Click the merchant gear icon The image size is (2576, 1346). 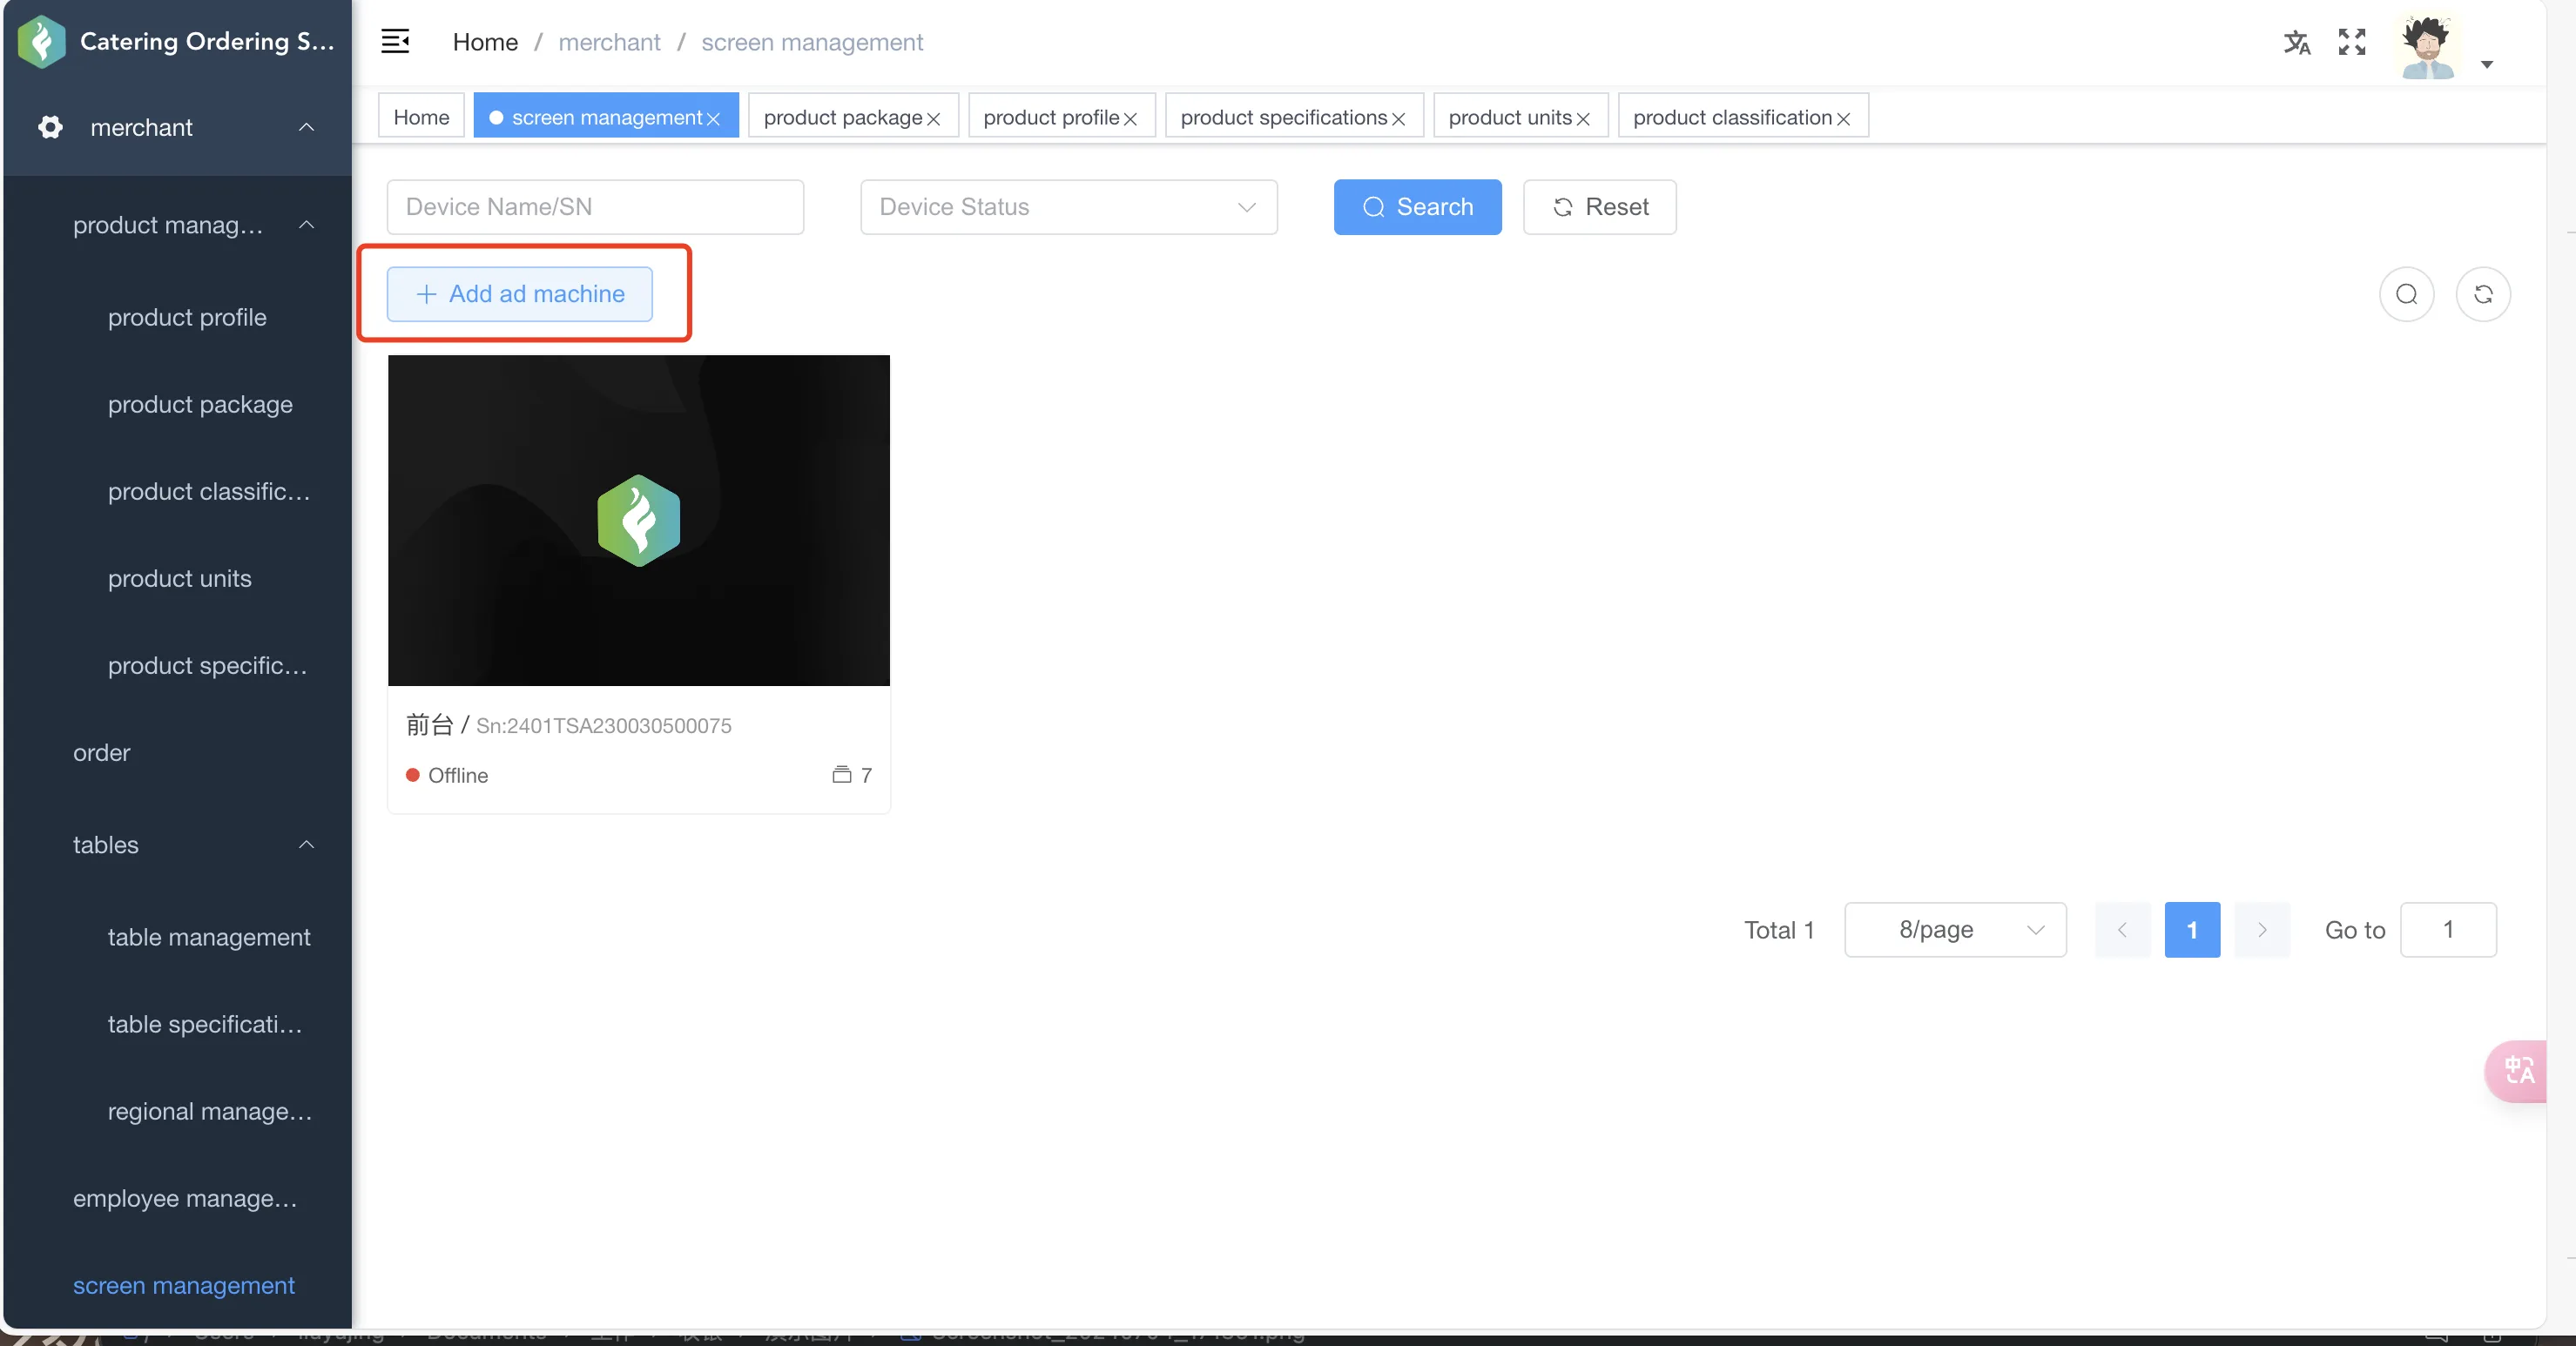(50, 127)
